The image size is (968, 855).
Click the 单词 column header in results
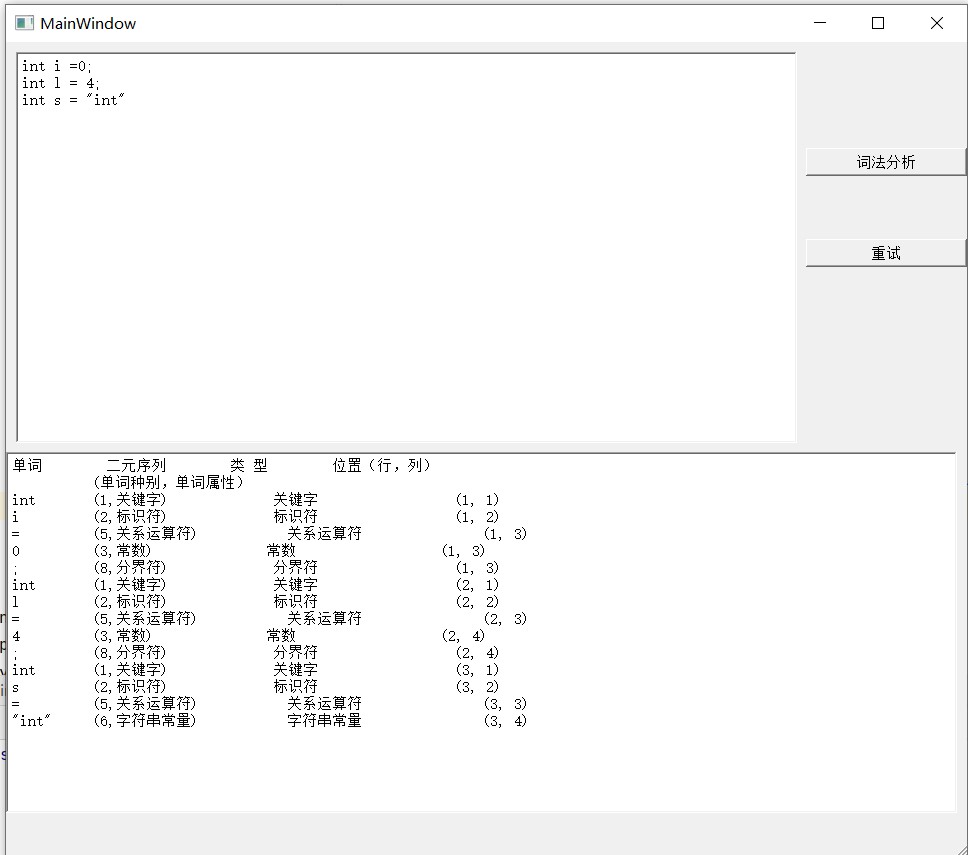click(21, 464)
